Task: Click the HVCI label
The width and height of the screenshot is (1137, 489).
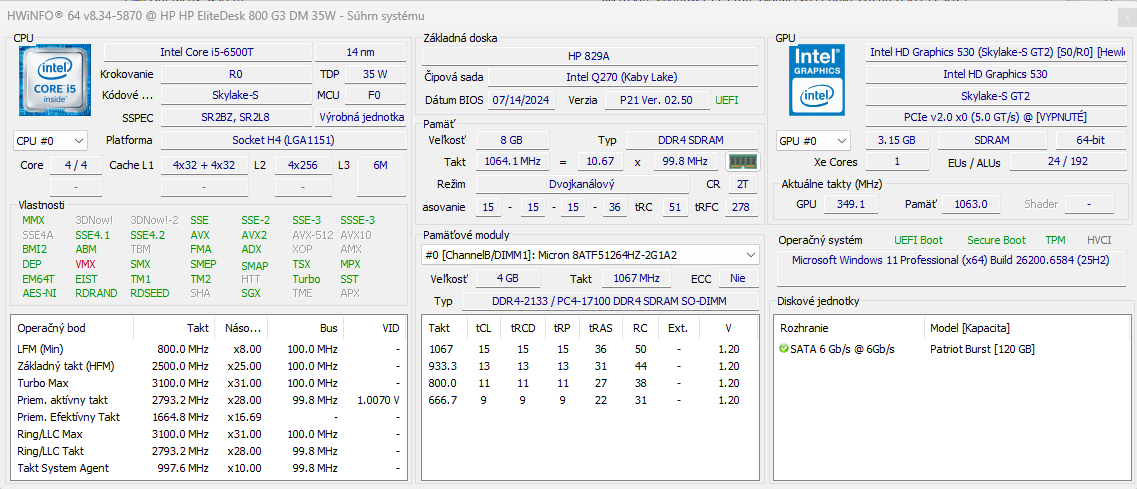Action: pyautogui.click(x=1098, y=240)
